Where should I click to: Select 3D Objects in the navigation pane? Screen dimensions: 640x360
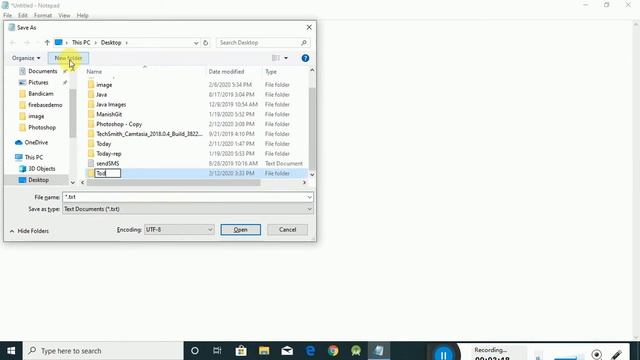tap(41, 169)
